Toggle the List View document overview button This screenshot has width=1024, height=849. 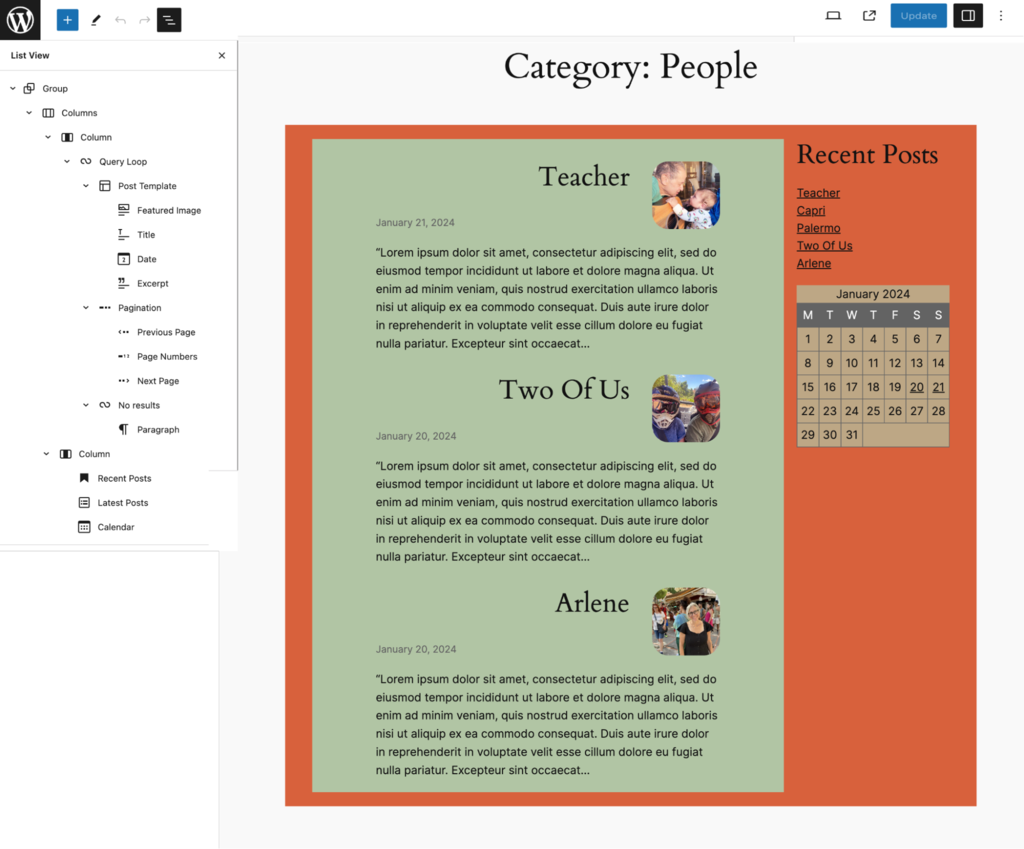[x=169, y=20]
